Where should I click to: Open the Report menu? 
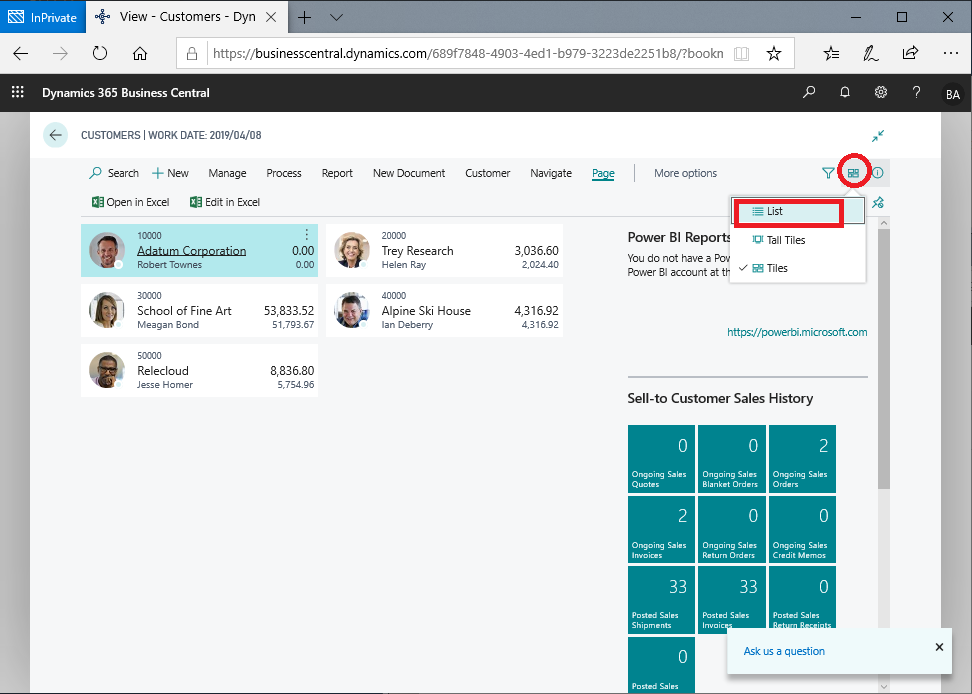pos(337,173)
